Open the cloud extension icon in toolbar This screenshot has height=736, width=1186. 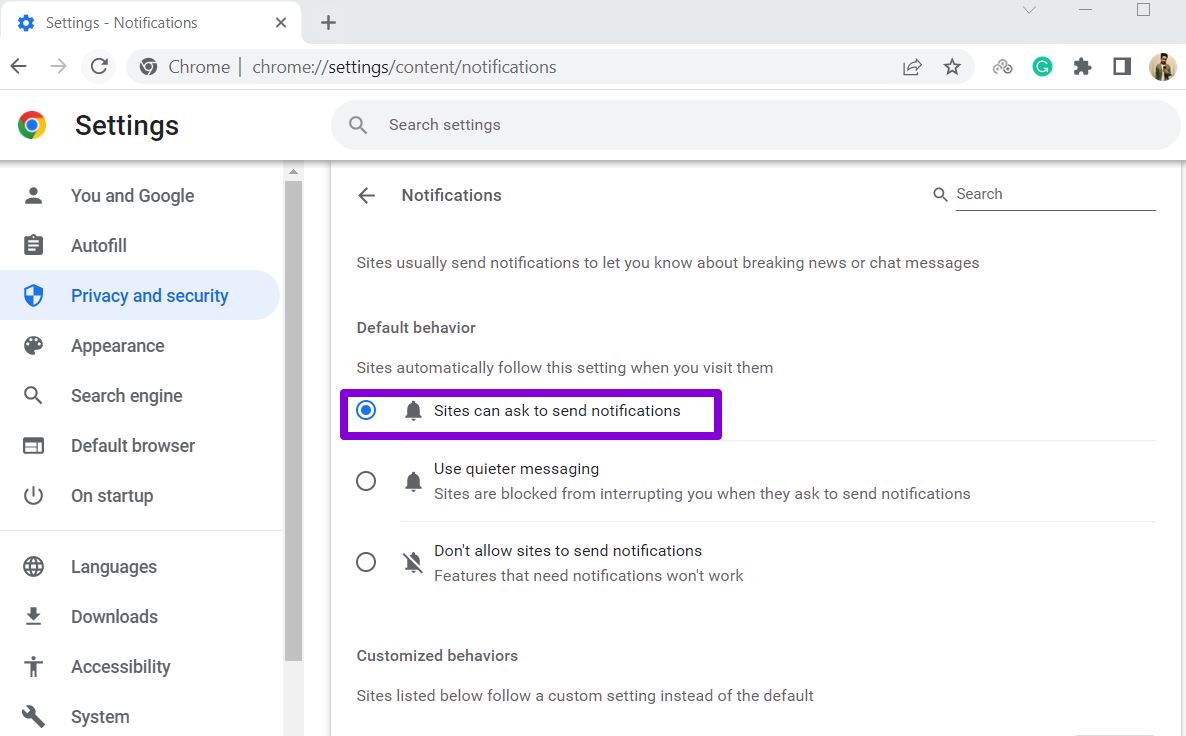pyautogui.click(x=1002, y=67)
